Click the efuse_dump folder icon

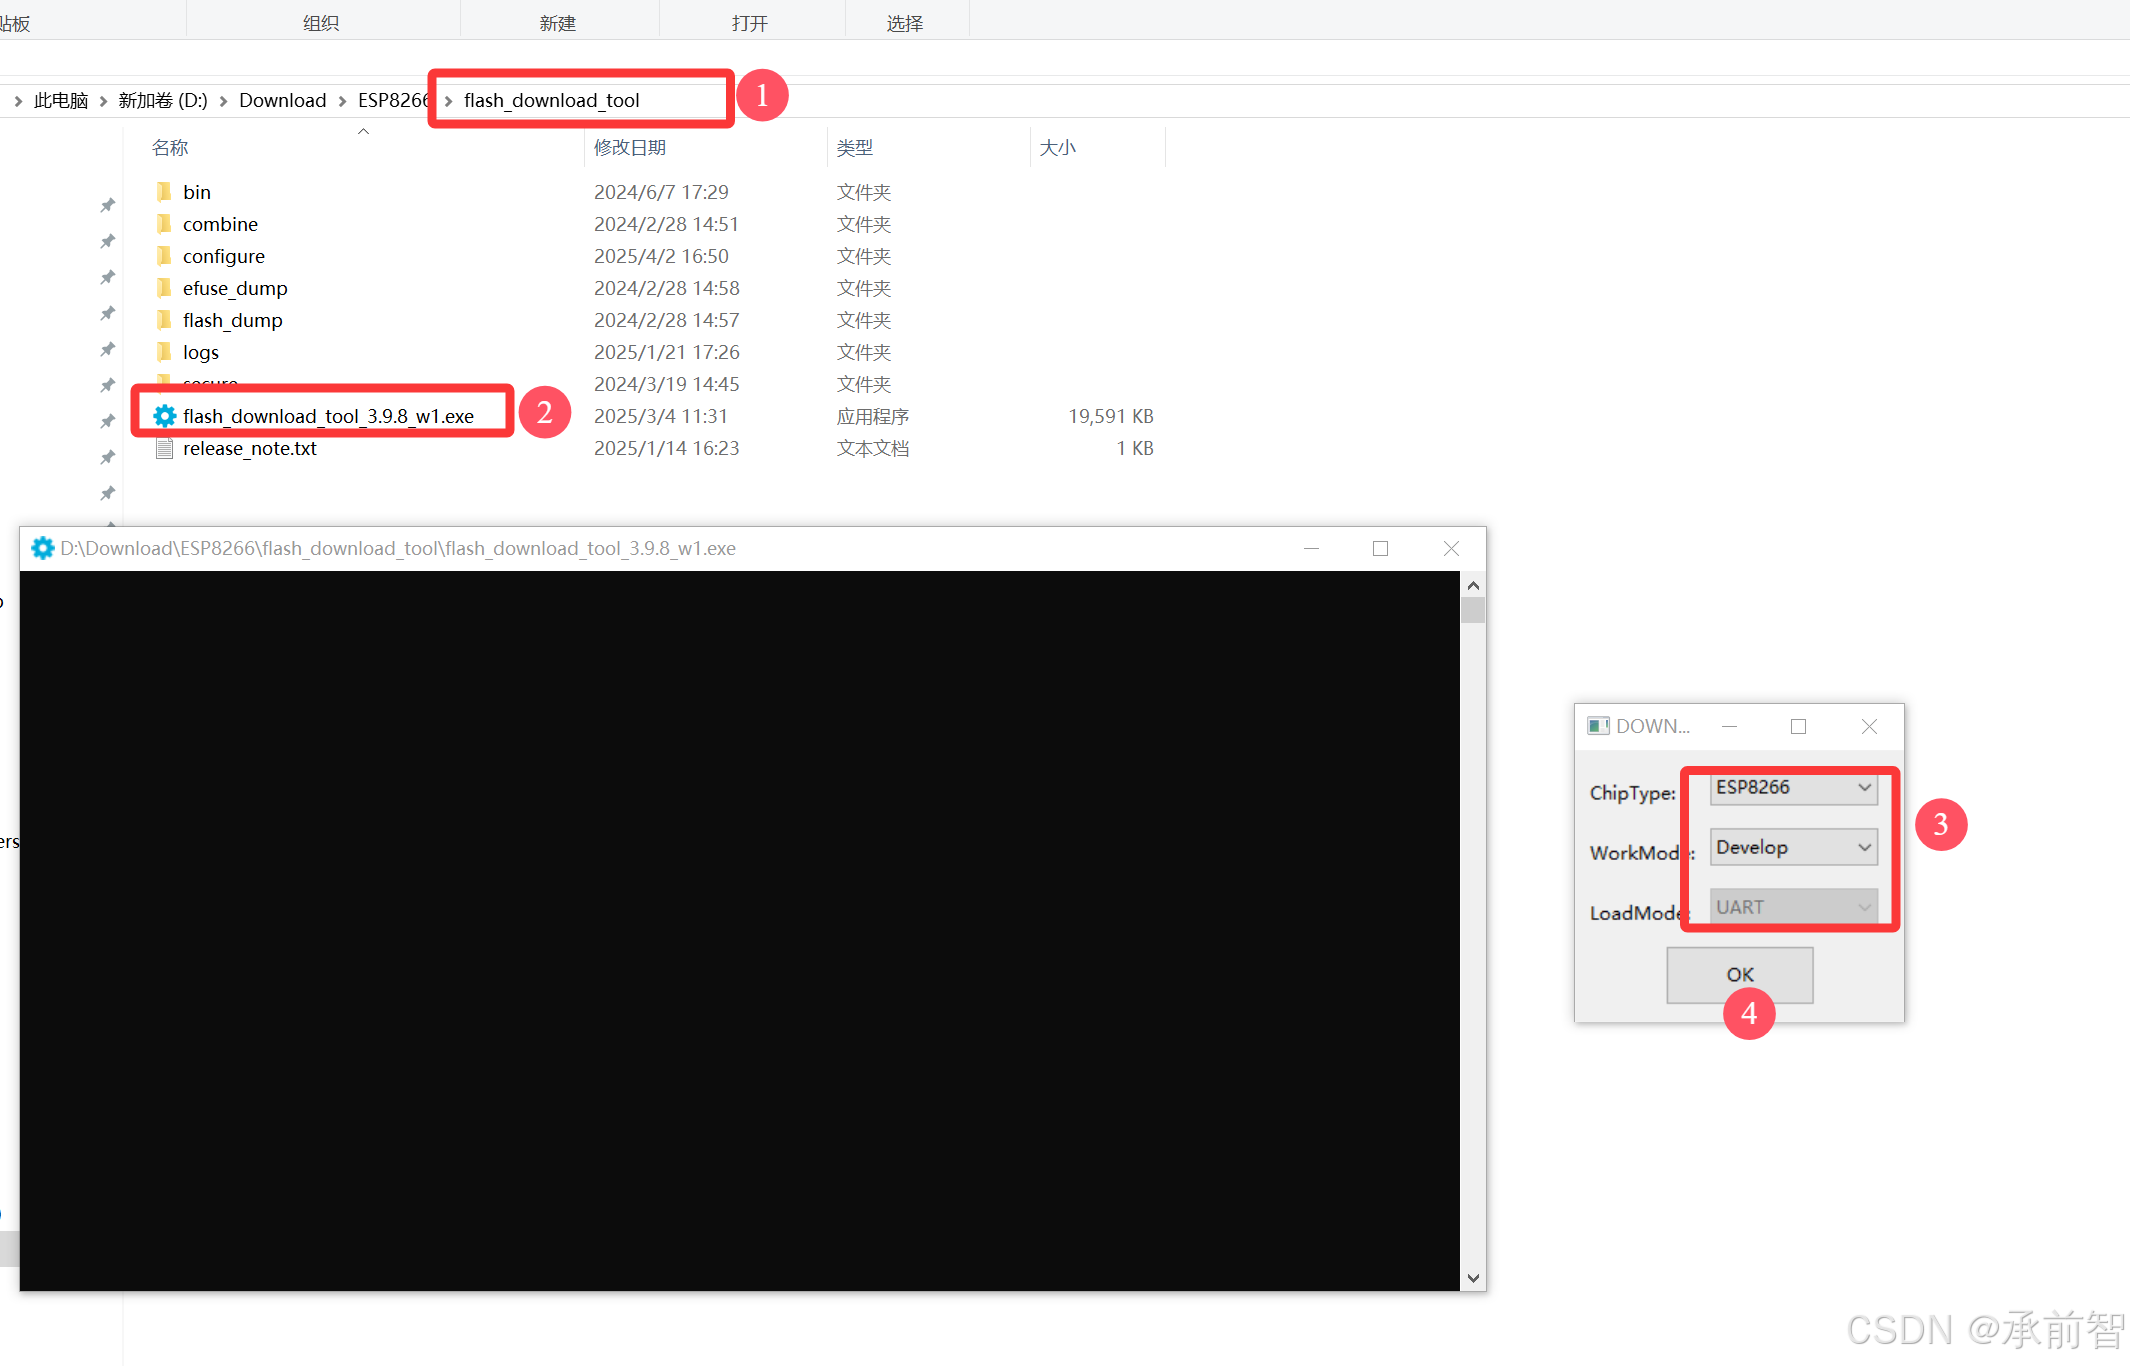coord(164,287)
